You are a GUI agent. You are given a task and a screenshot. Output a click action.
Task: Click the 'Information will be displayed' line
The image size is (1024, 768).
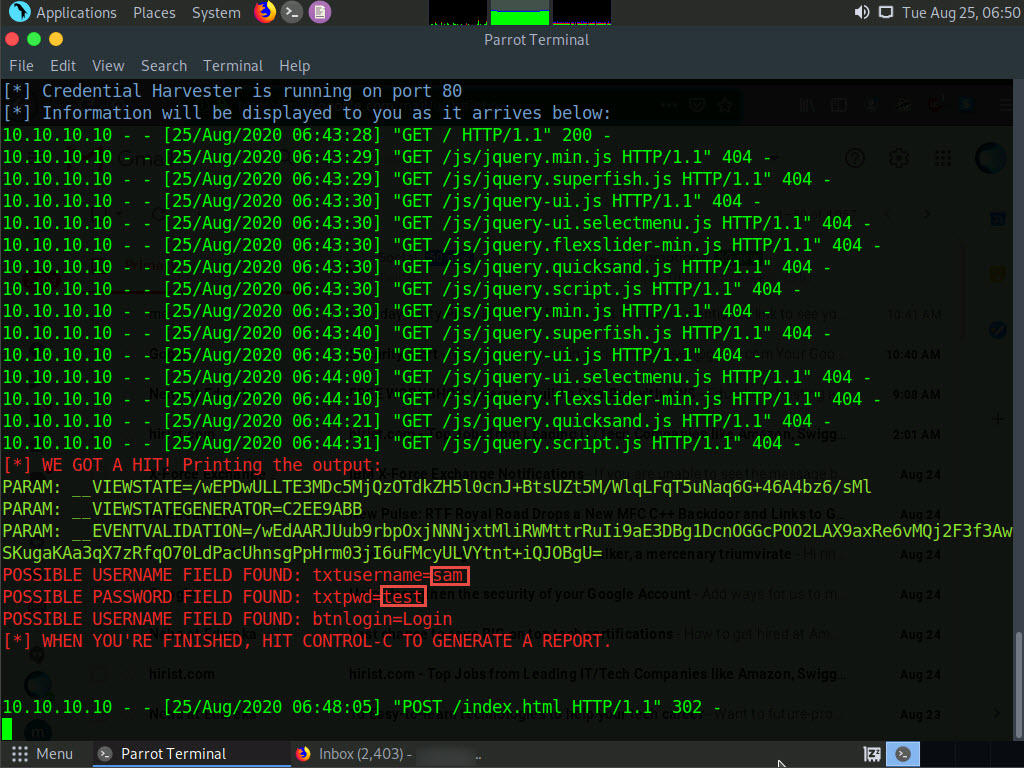(x=307, y=113)
